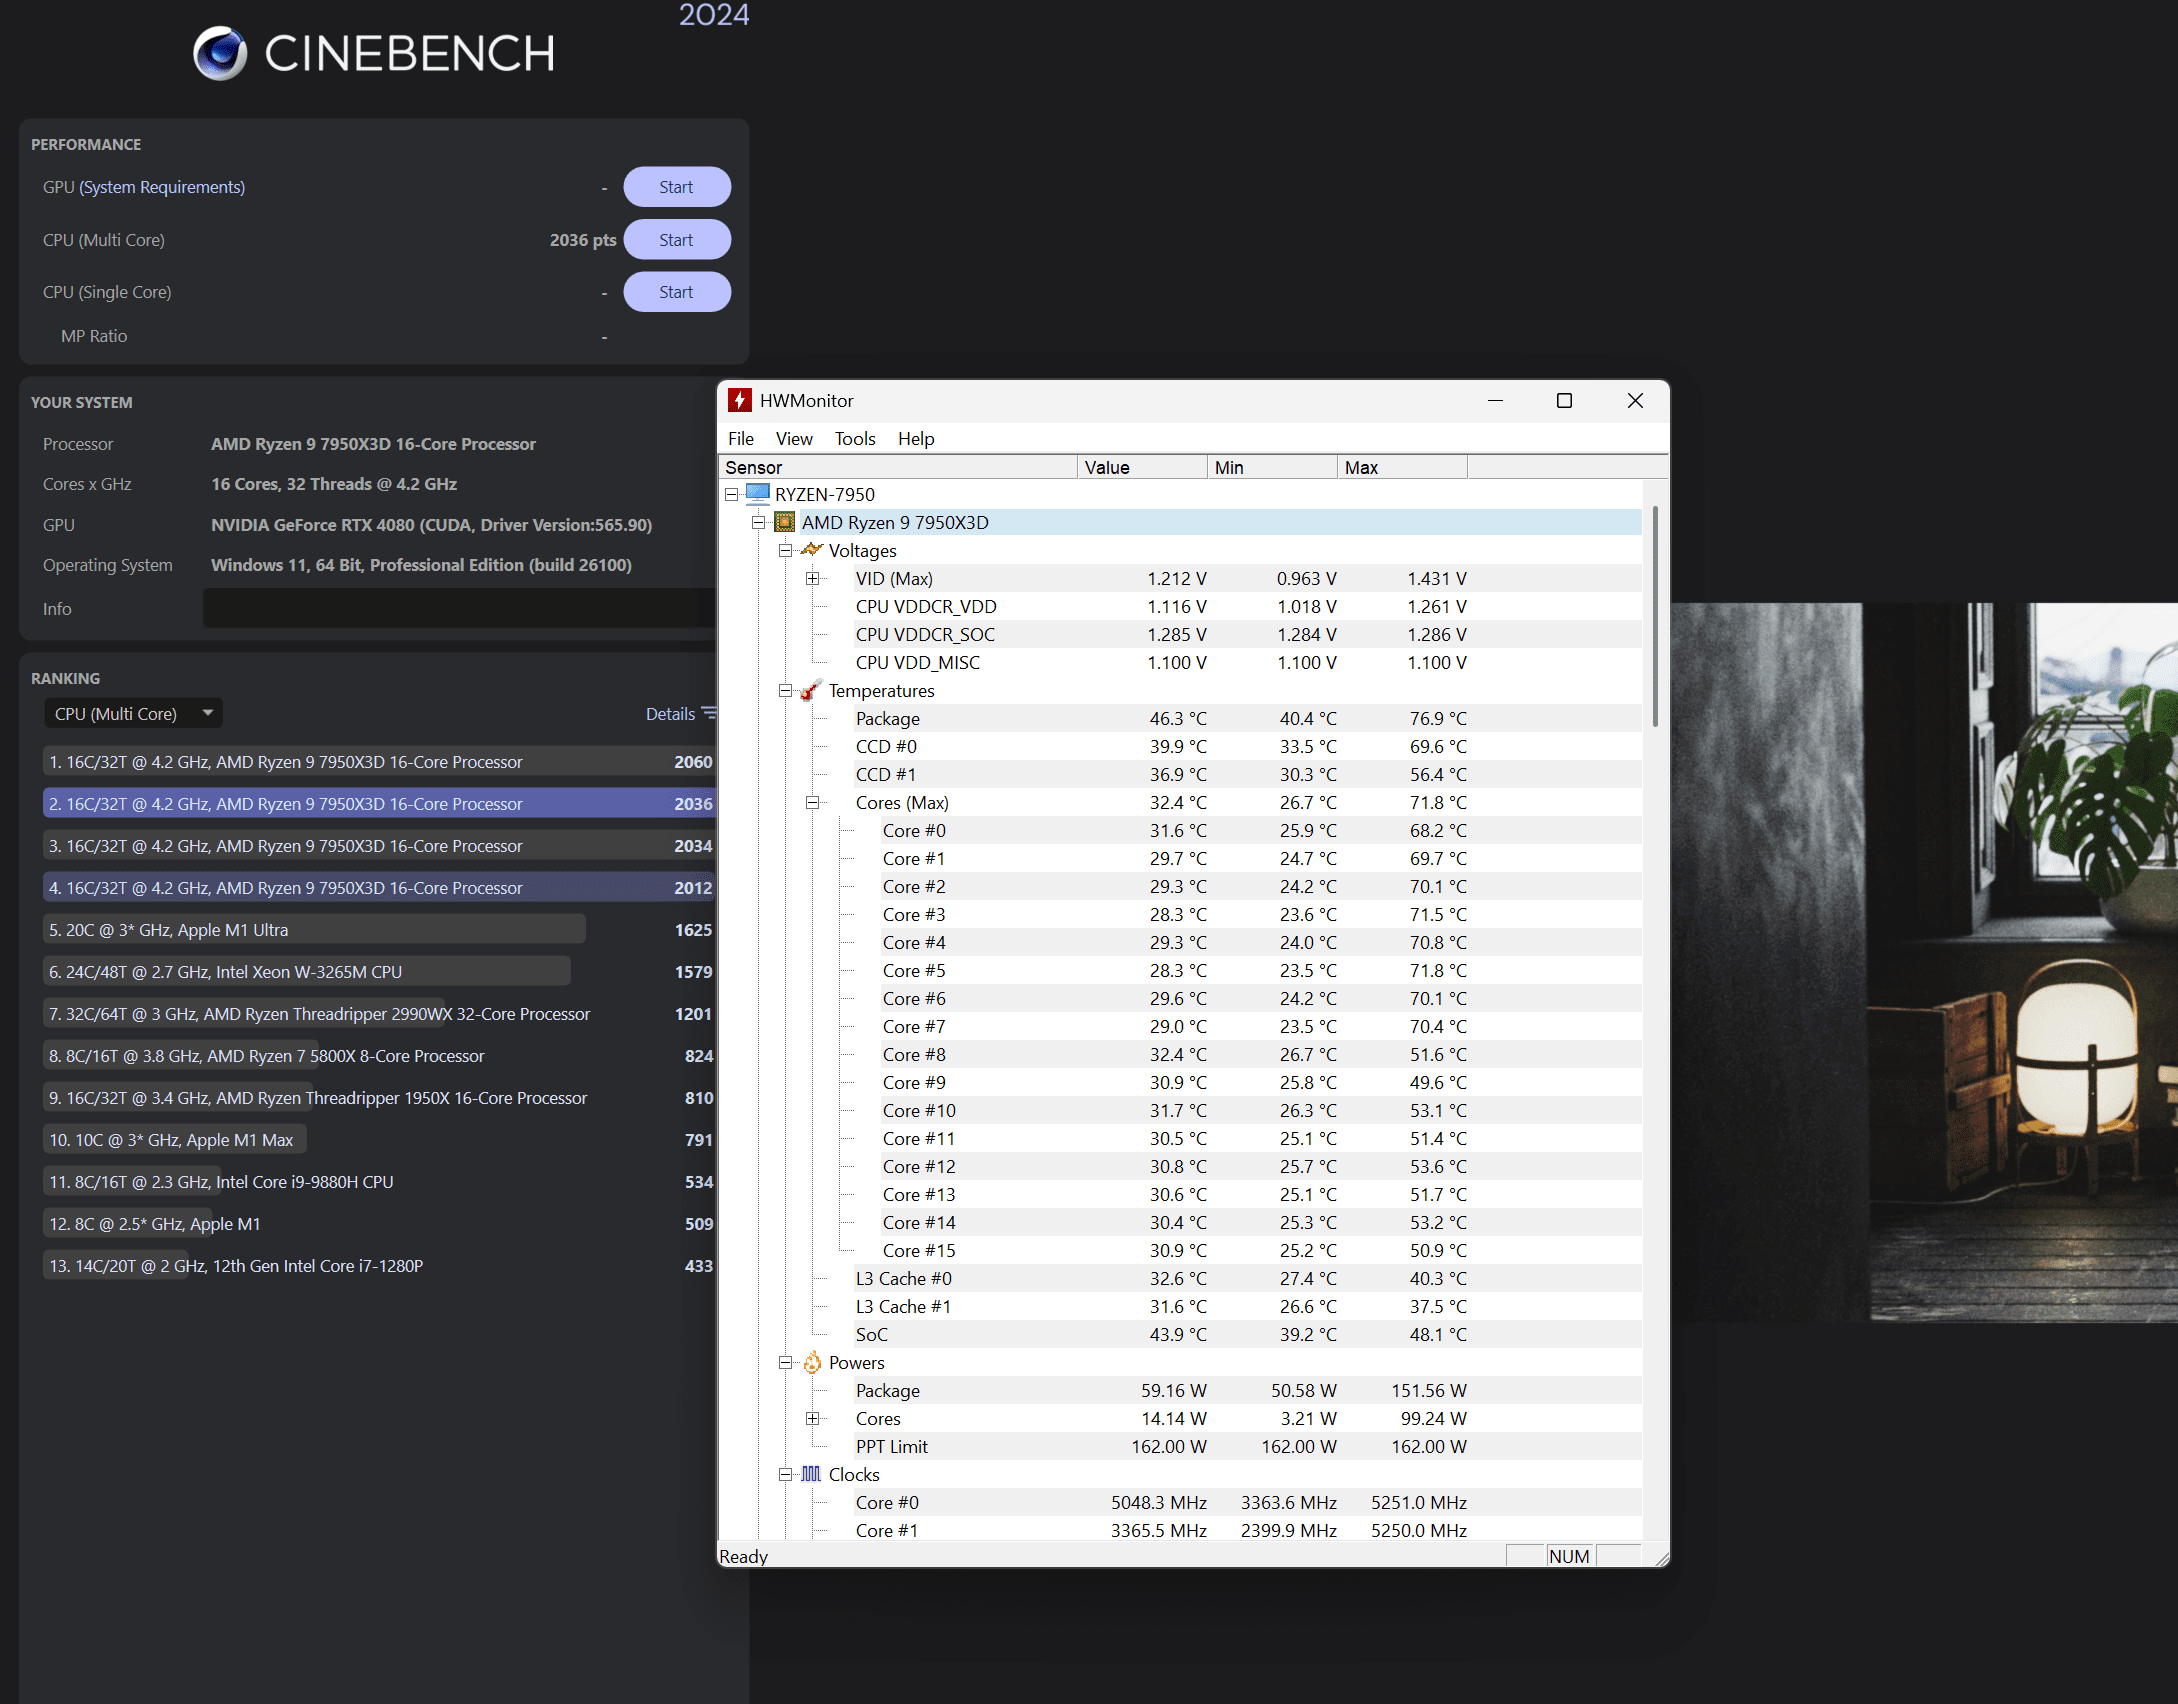Select ranking entry 1 with score 2060

click(x=380, y=762)
